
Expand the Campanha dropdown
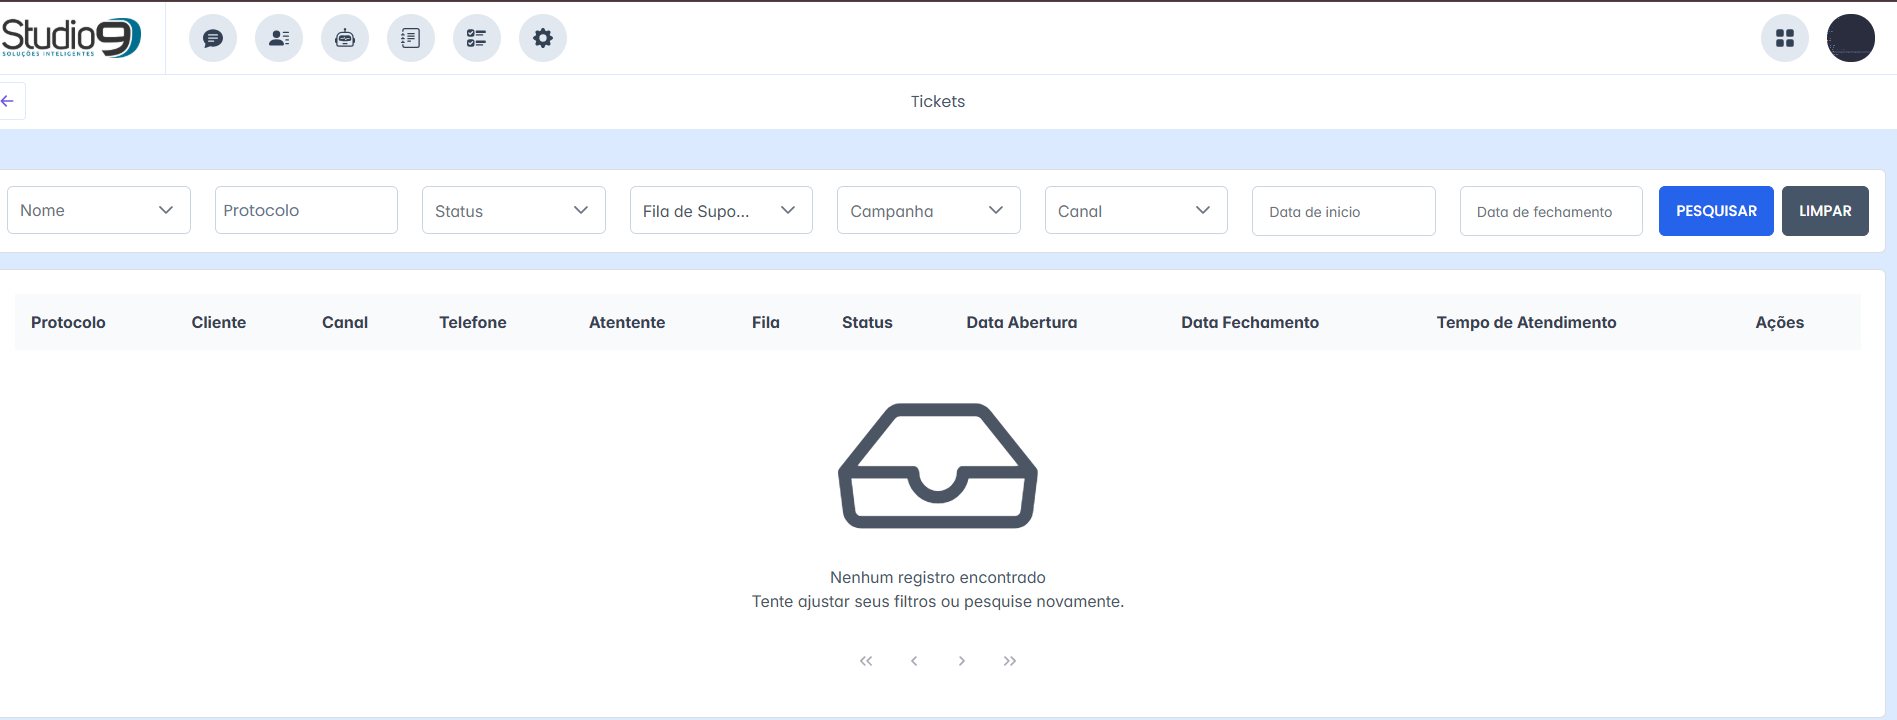(928, 210)
